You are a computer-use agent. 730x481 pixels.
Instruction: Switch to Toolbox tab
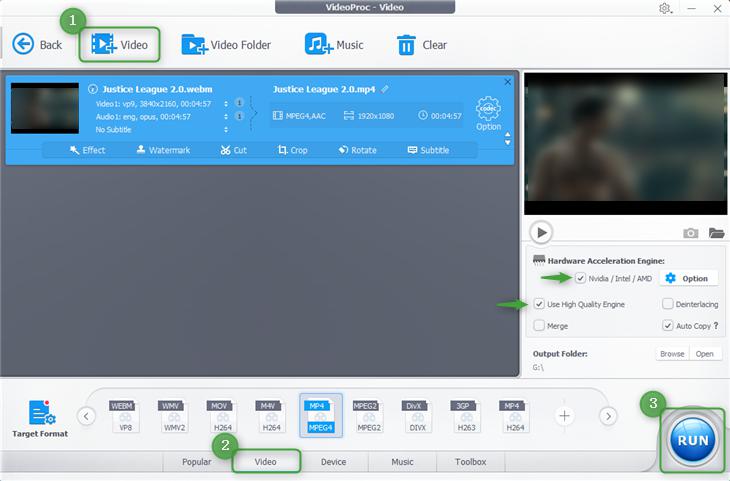471,461
